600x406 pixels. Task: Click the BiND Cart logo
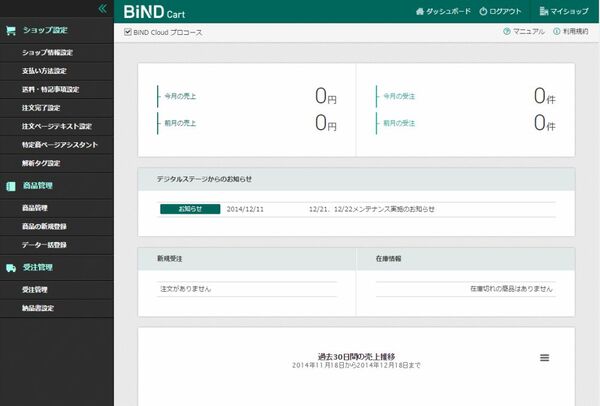click(154, 12)
